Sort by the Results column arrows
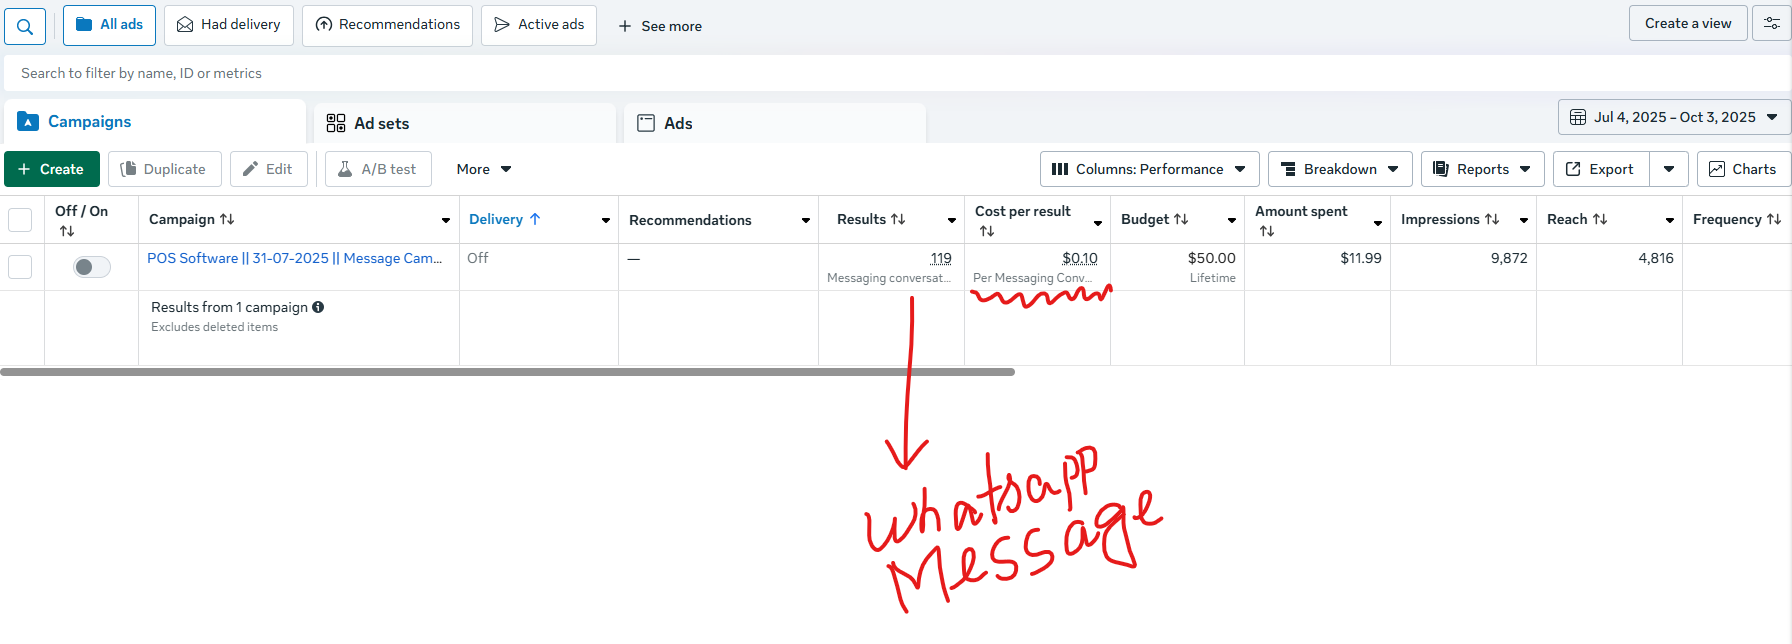This screenshot has height=644, width=1792. pos(898,219)
